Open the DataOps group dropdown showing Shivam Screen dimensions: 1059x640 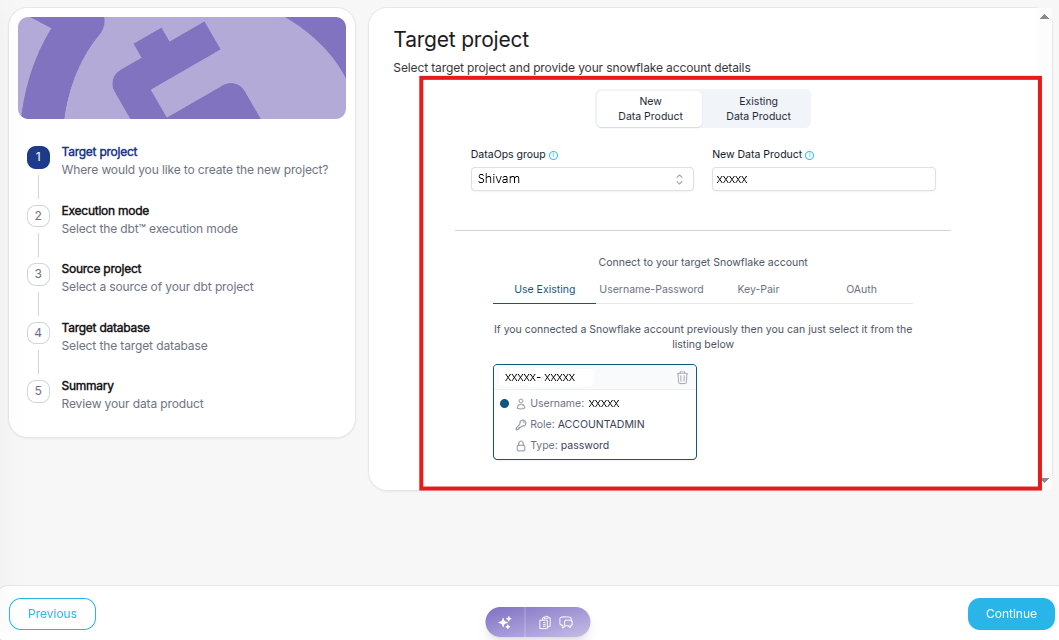coord(582,179)
